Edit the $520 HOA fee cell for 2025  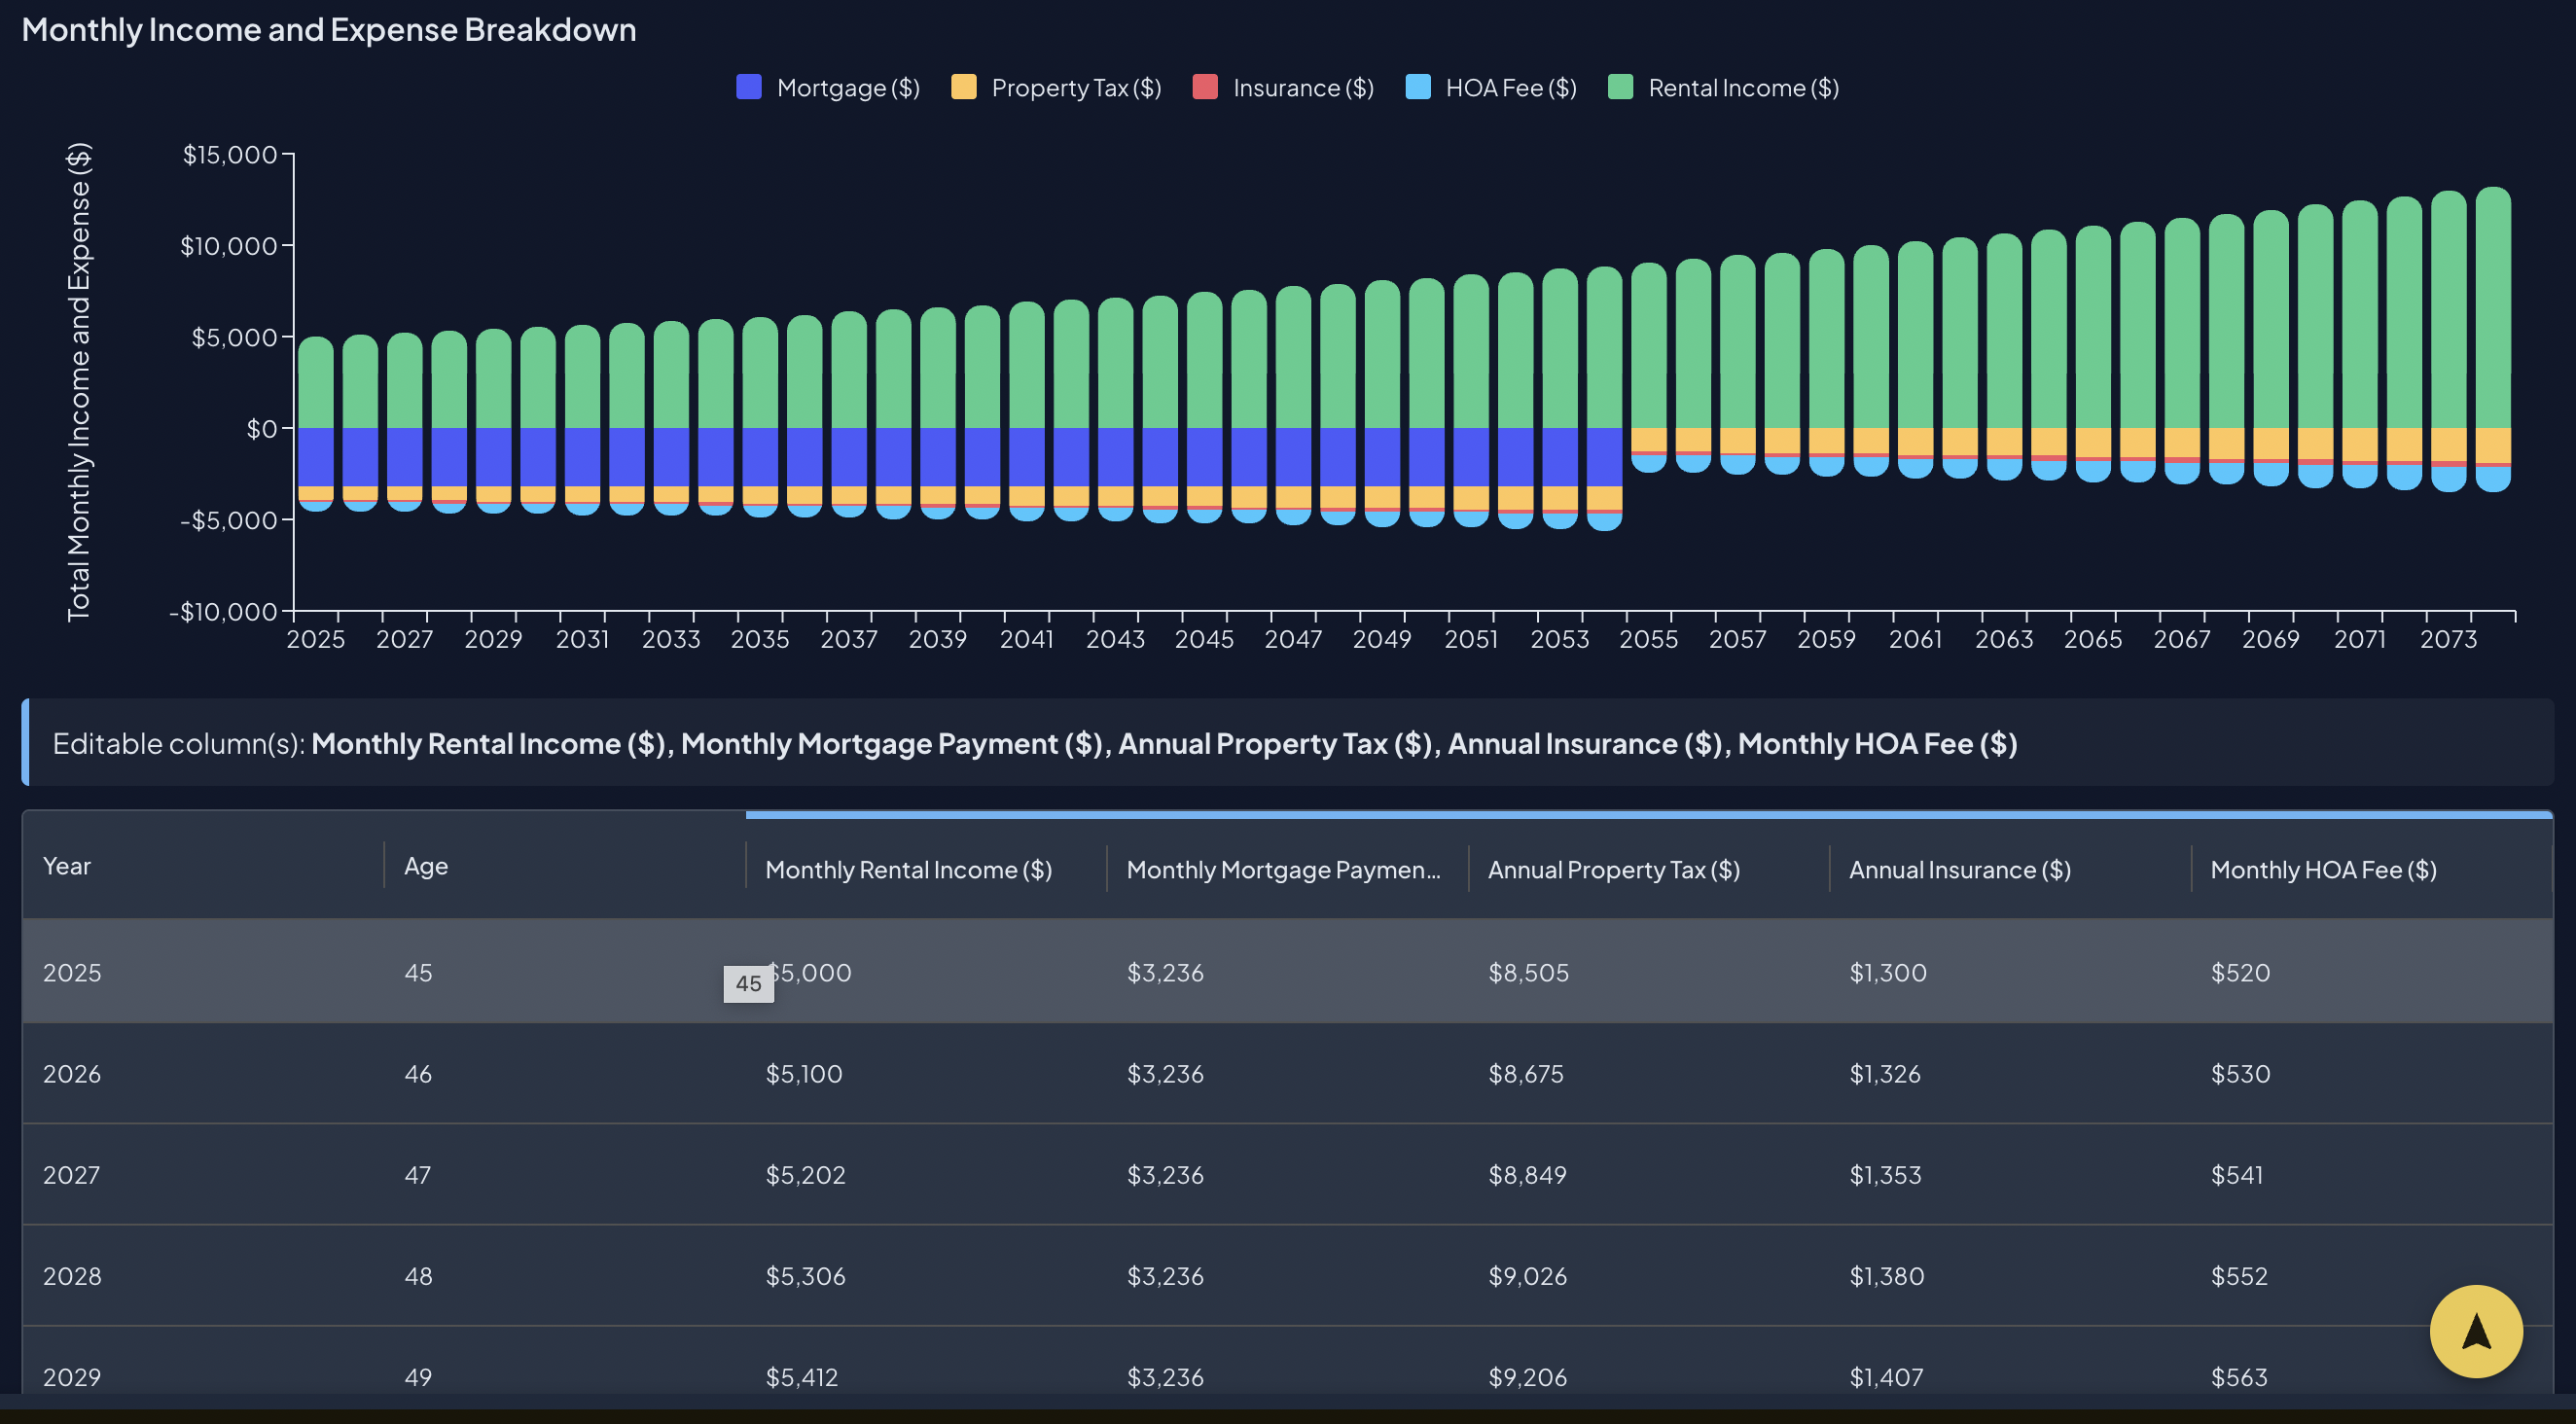(2239, 973)
